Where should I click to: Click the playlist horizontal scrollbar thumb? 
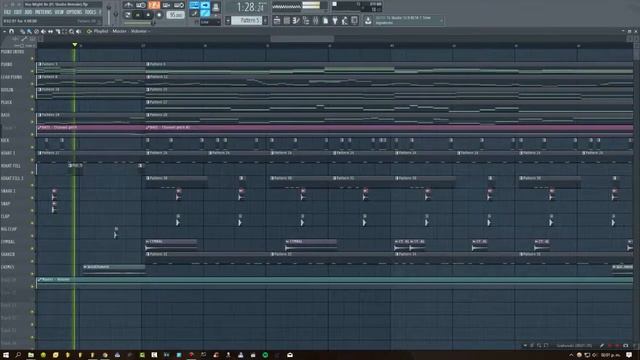tap(302, 39)
